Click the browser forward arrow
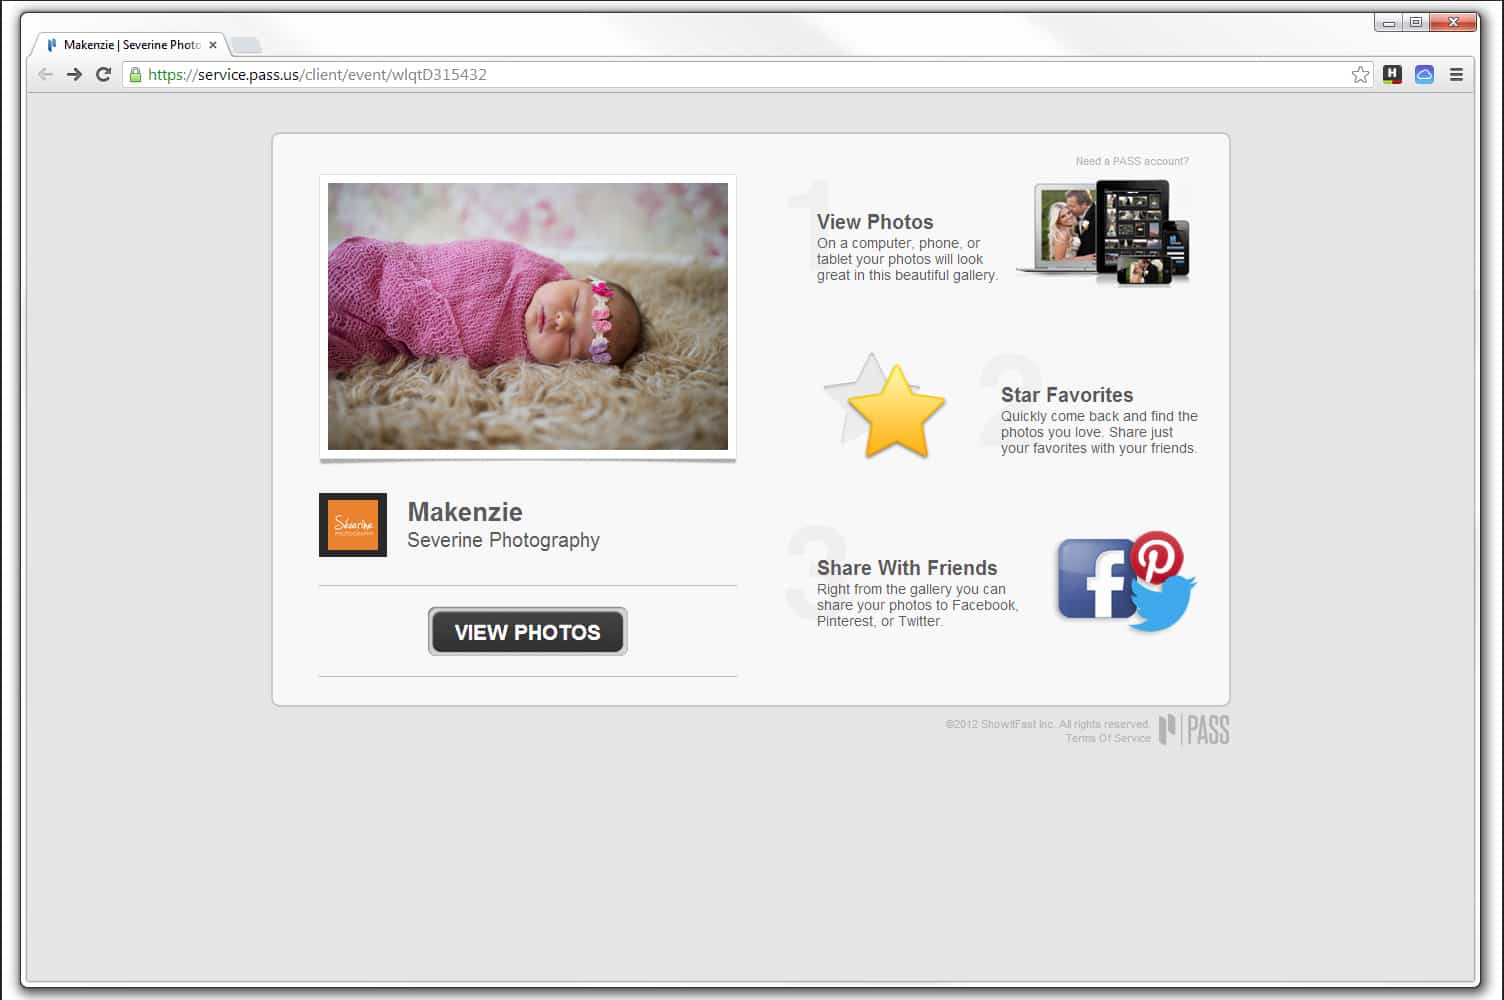 click(75, 74)
